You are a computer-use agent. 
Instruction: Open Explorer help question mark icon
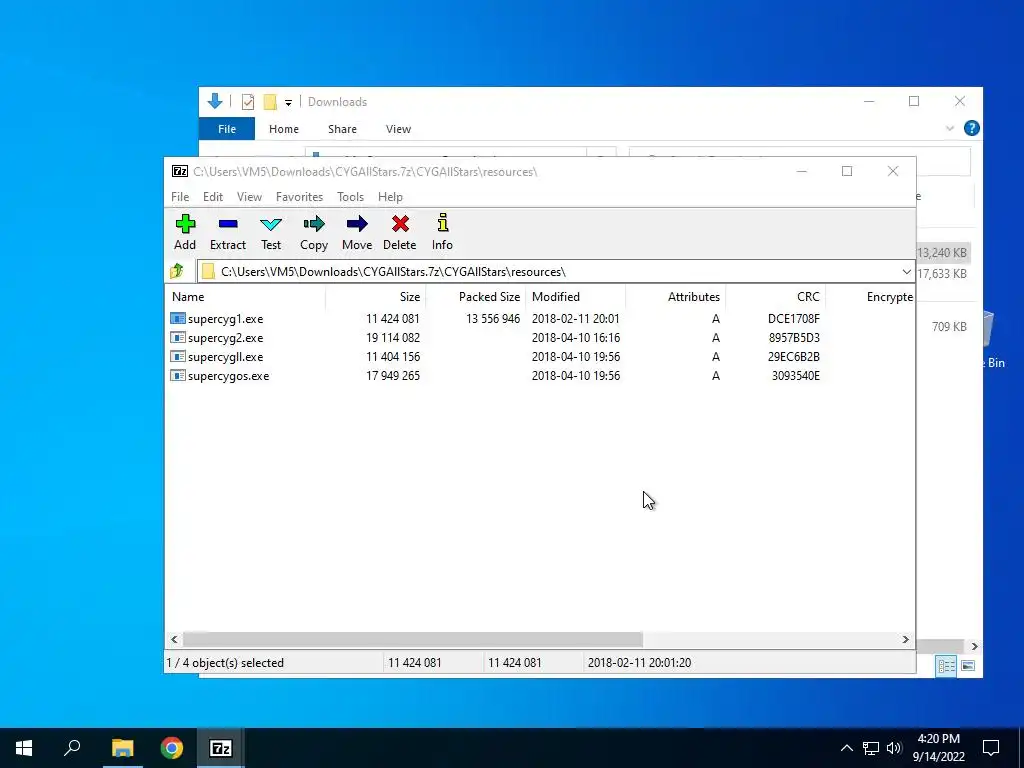pyautogui.click(x=972, y=129)
